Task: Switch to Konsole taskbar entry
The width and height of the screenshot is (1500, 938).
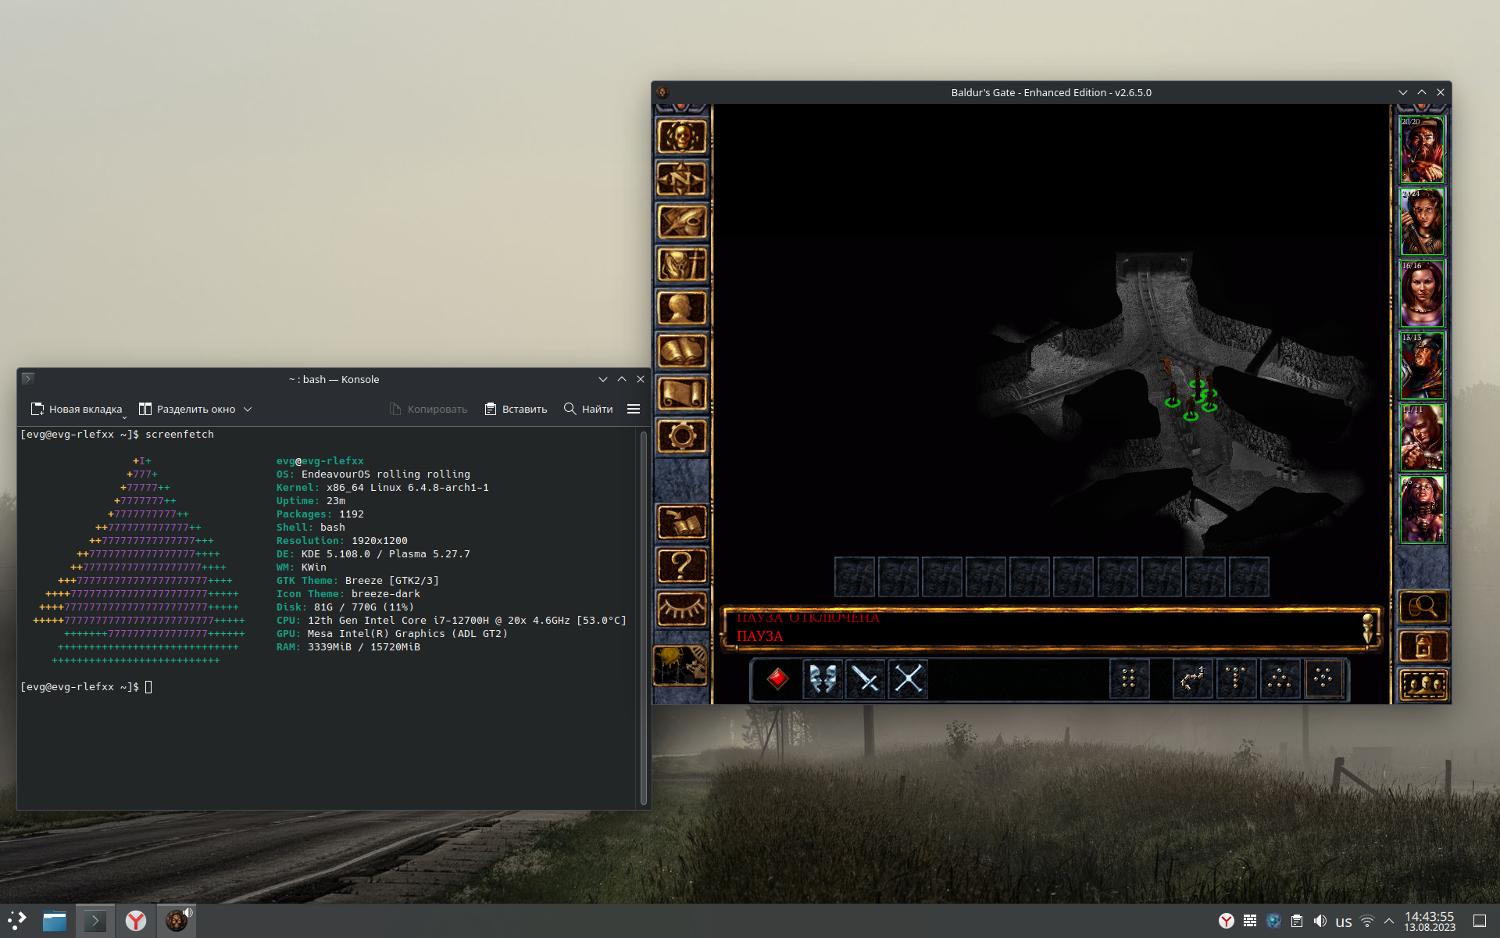Action: (95, 921)
